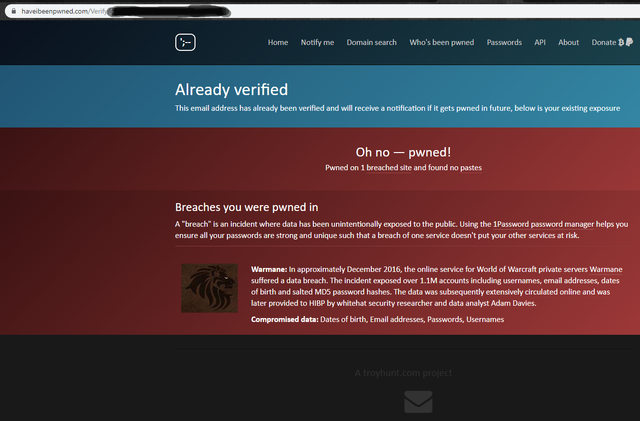Click the troyhunt.com project footer link

click(x=403, y=373)
